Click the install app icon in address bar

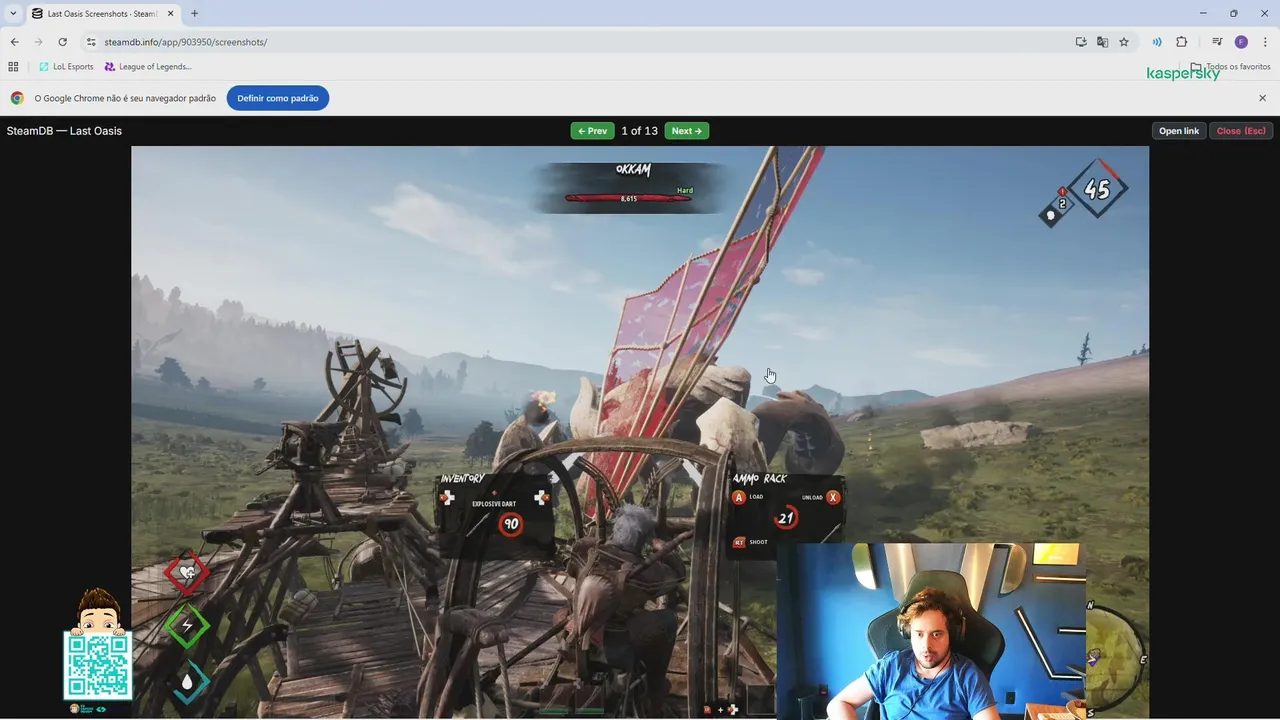[x=1081, y=42]
